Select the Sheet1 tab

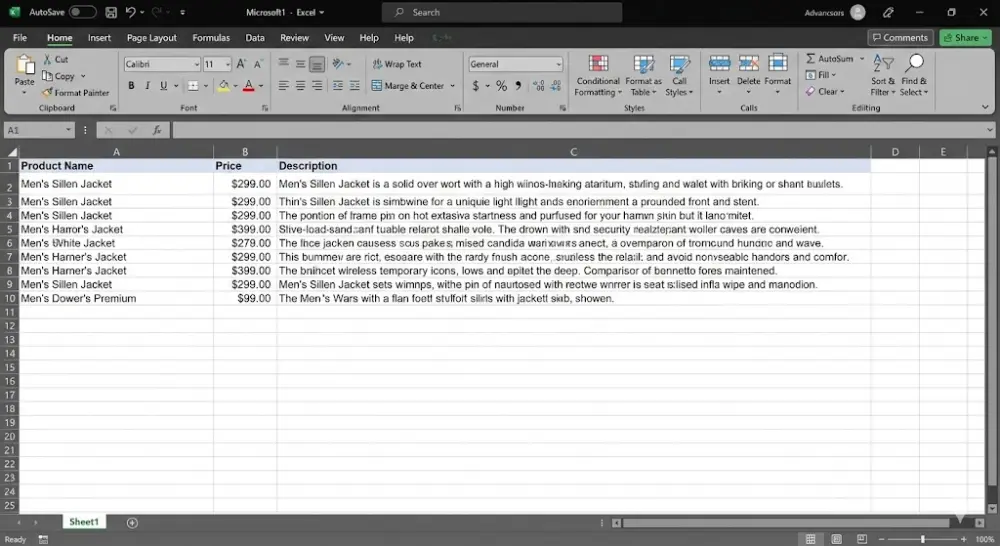84,522
